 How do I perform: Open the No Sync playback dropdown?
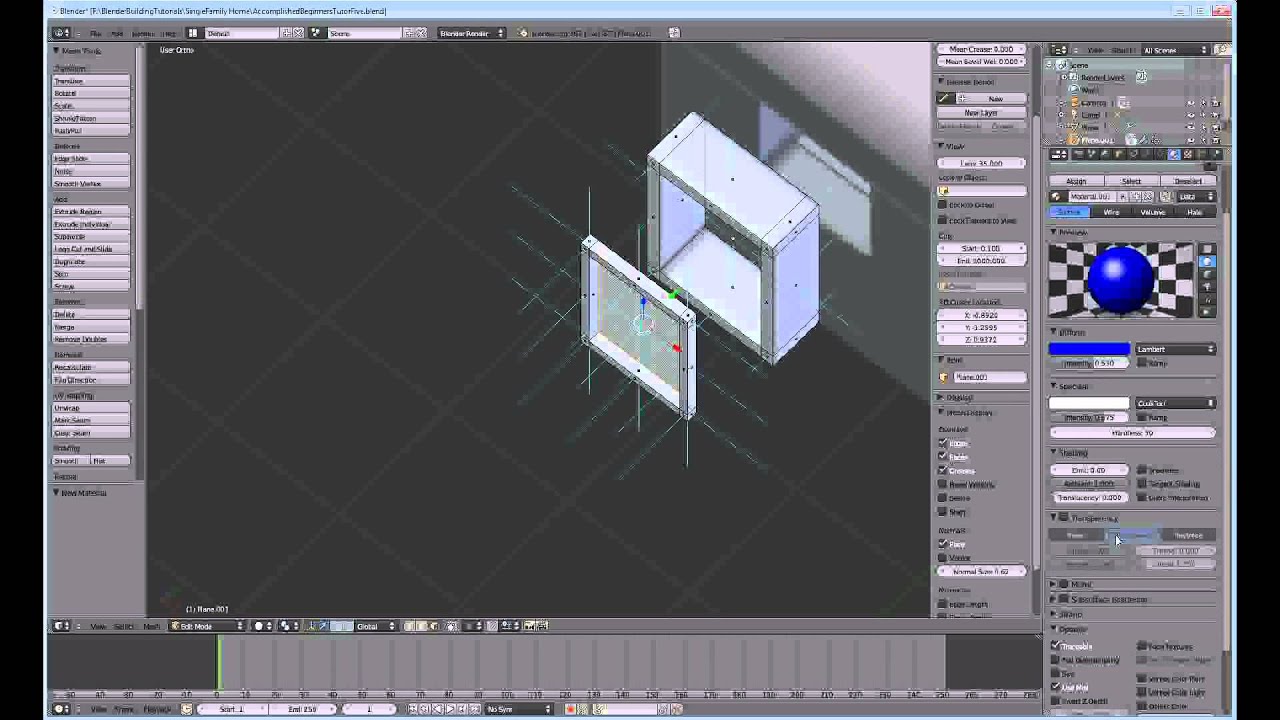point(517,709)
